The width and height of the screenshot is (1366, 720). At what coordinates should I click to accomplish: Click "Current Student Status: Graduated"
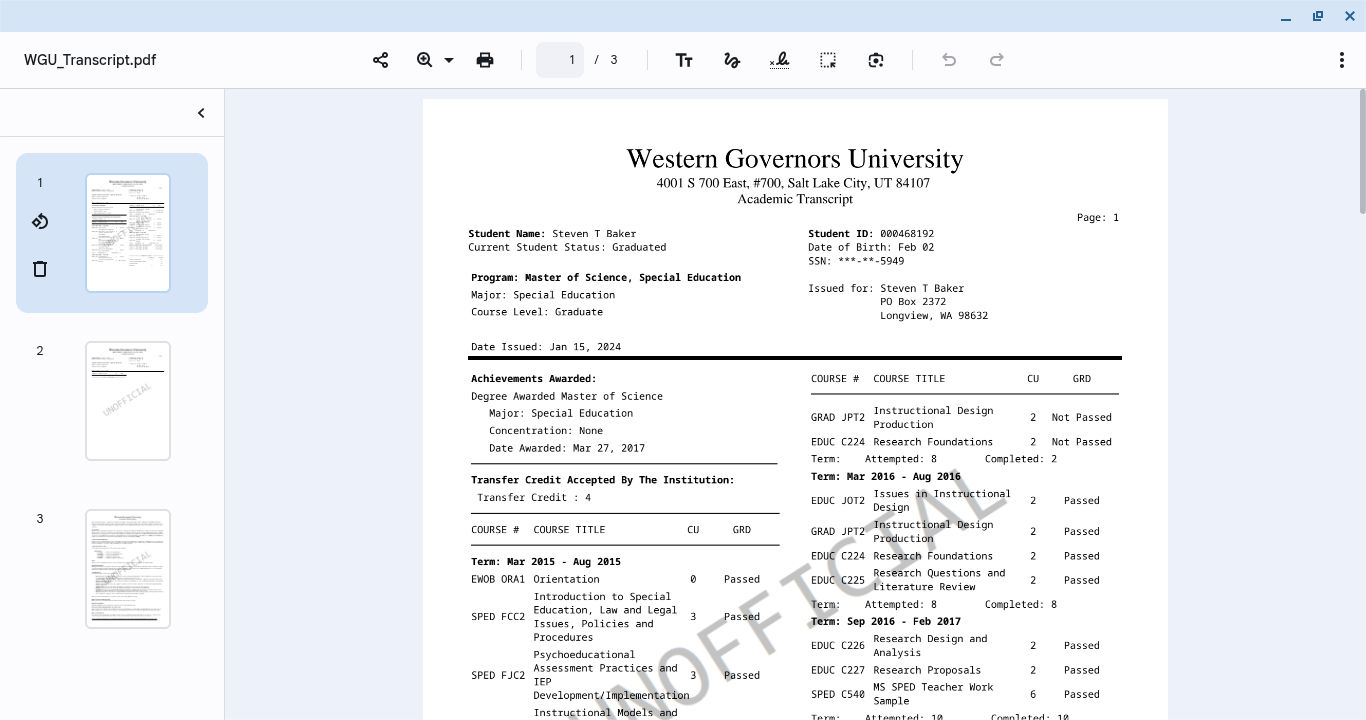(567, 247)
